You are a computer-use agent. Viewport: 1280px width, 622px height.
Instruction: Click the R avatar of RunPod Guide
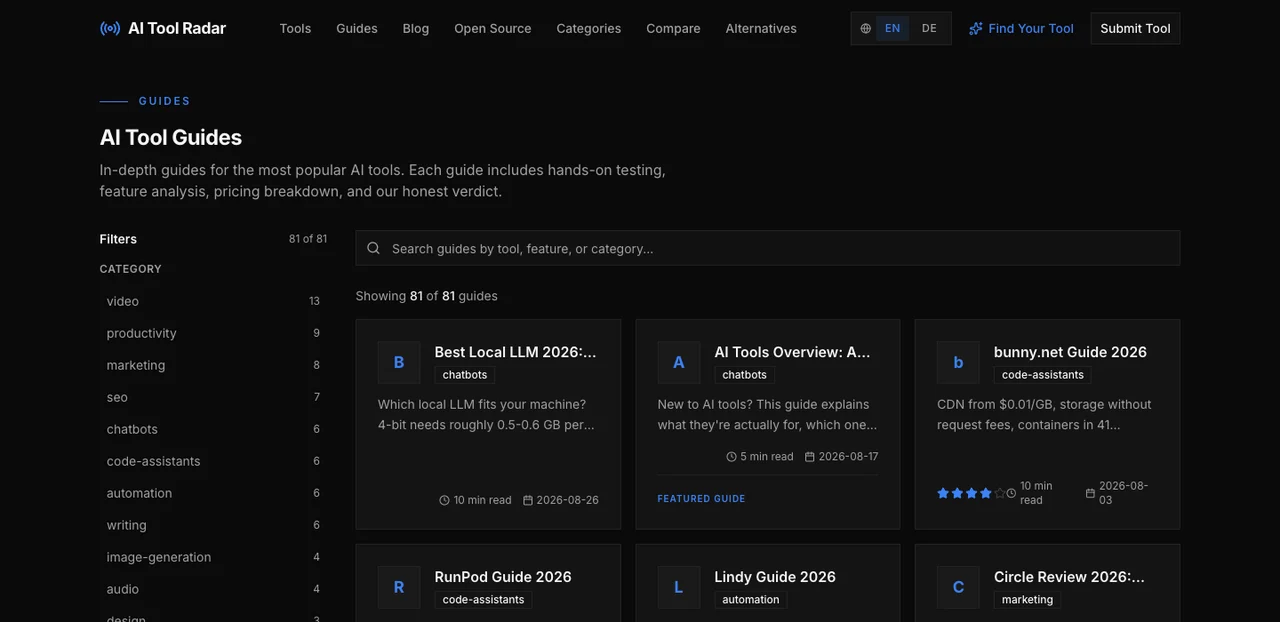[399, 587]
